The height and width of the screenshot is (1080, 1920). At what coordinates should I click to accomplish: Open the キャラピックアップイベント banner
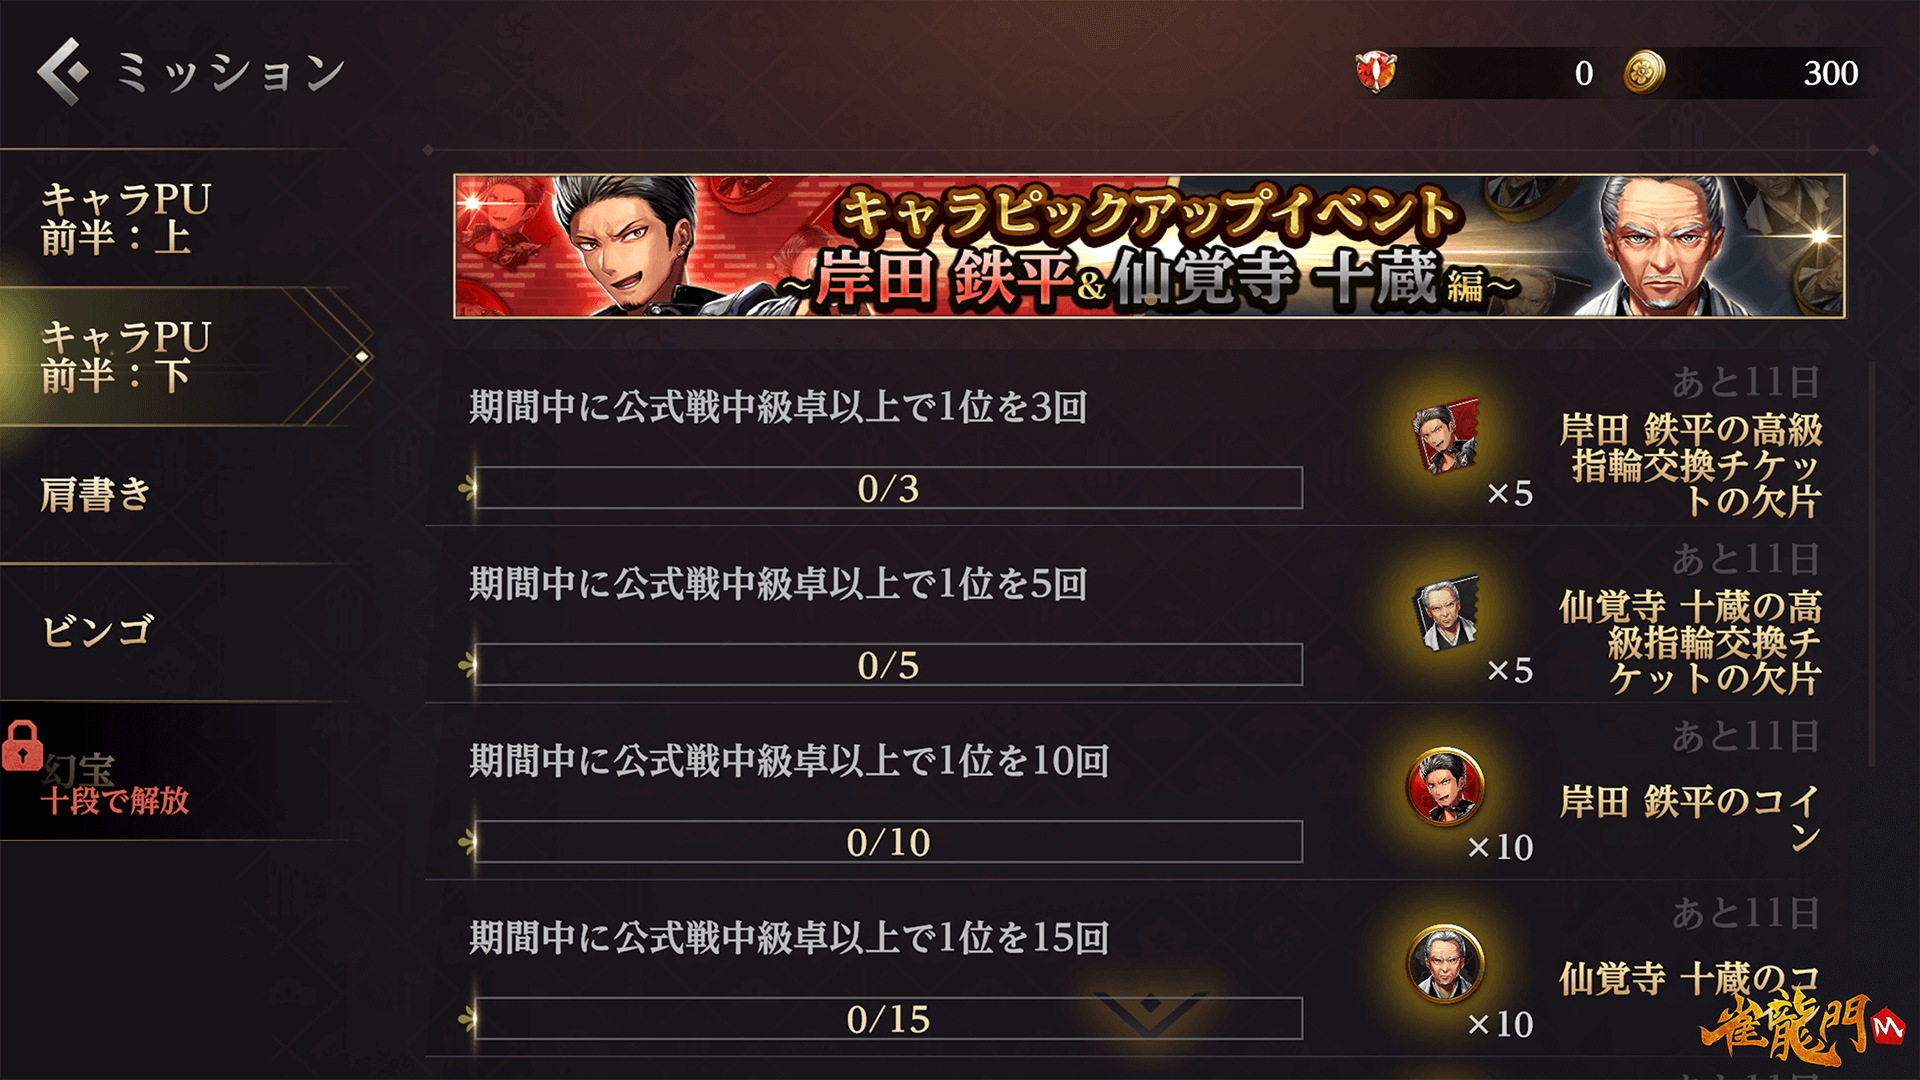[x=1149, y=246]
